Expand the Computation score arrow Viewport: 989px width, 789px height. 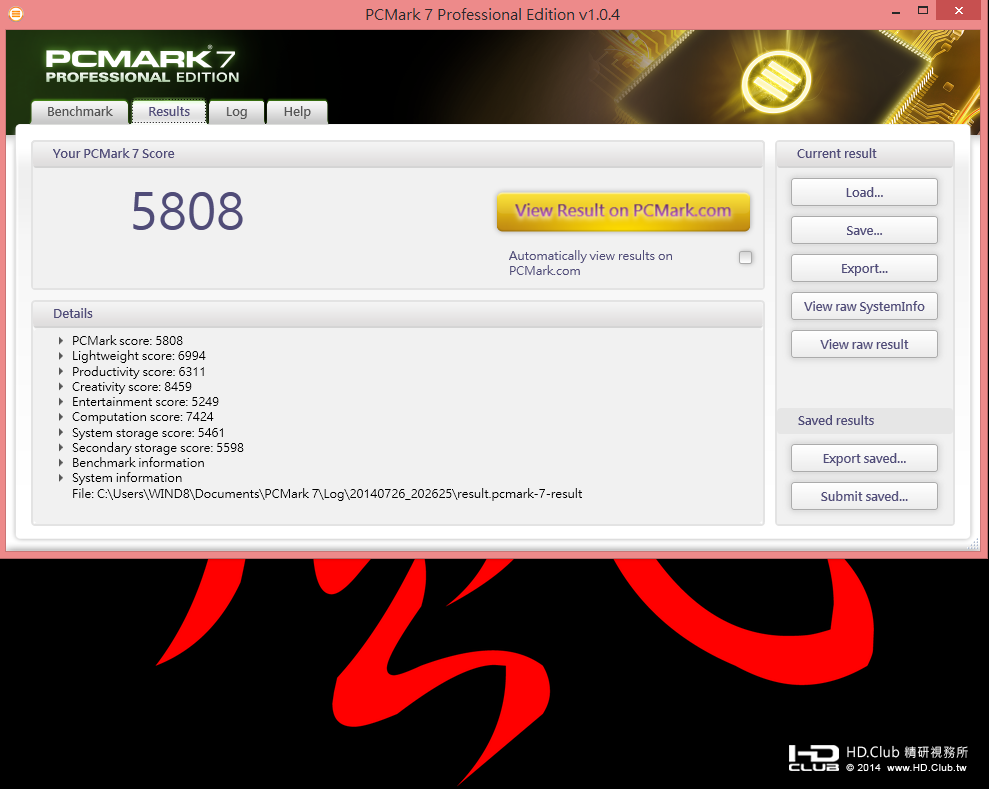61,417
